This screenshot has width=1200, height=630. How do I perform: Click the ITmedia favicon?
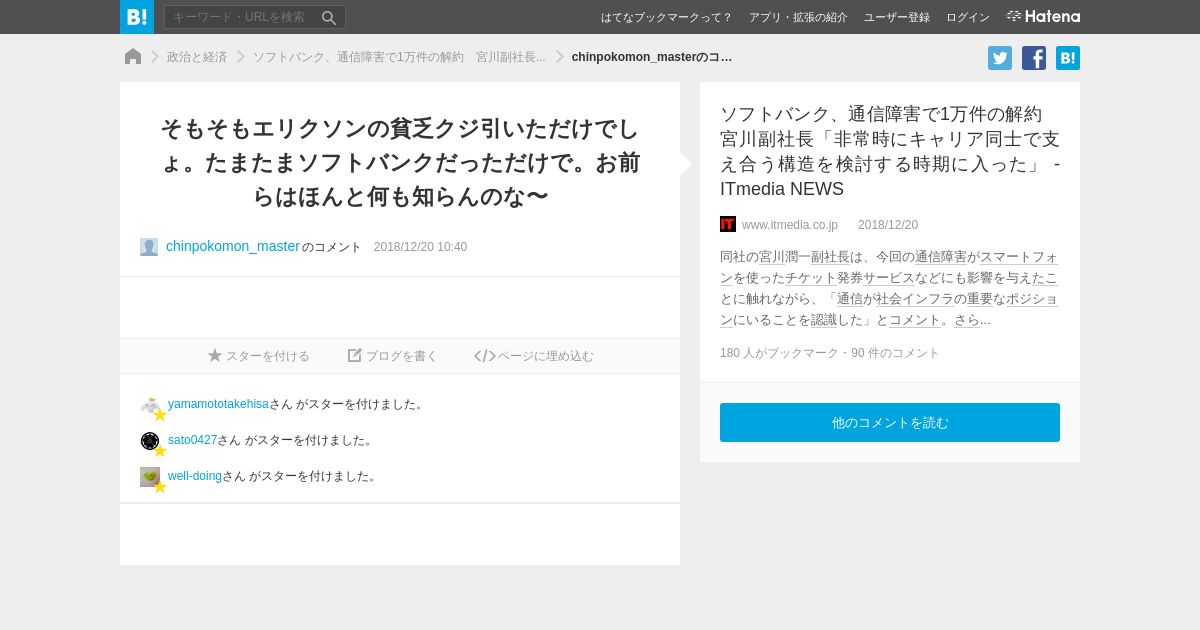point(728,224)
